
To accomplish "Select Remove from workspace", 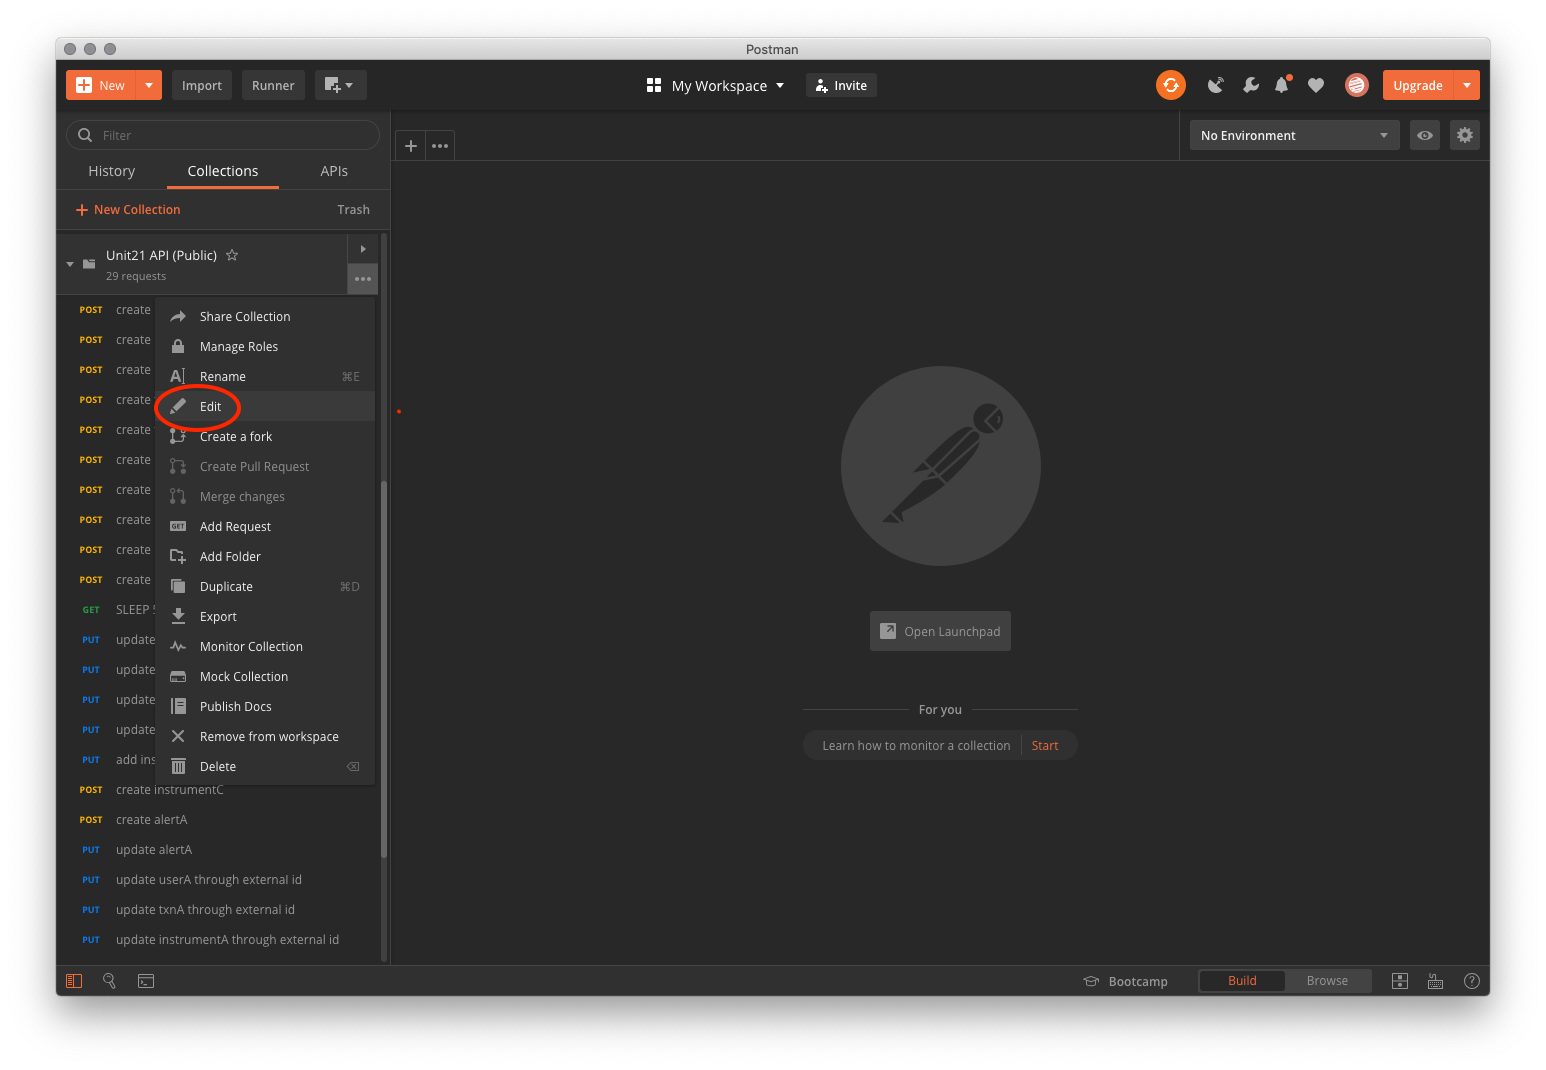I will click(x=265, y=736).
